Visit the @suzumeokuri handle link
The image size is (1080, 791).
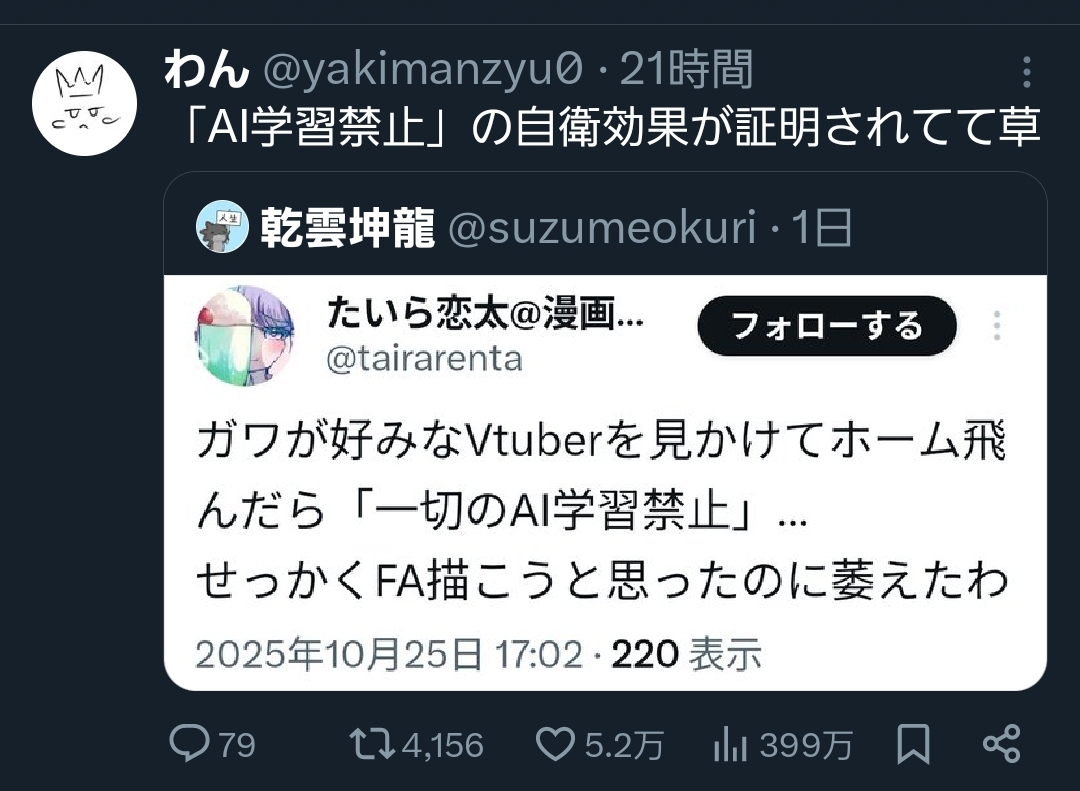click(x=602, y=227)
